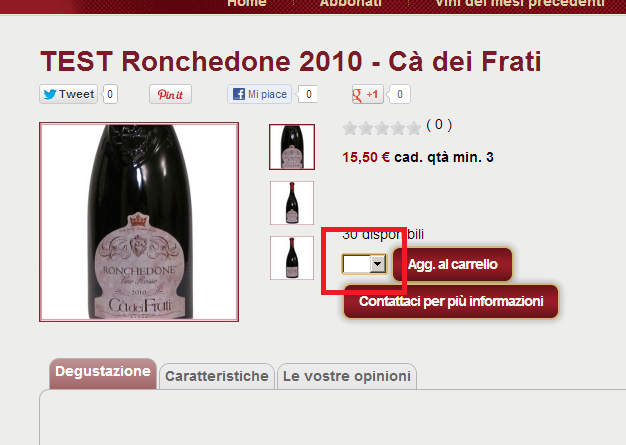The width and height of the screenshot is (626, 445).
Task: Select the first bottle close-up thumbnail
Action: pyautogui.click(x=292, y=147)
